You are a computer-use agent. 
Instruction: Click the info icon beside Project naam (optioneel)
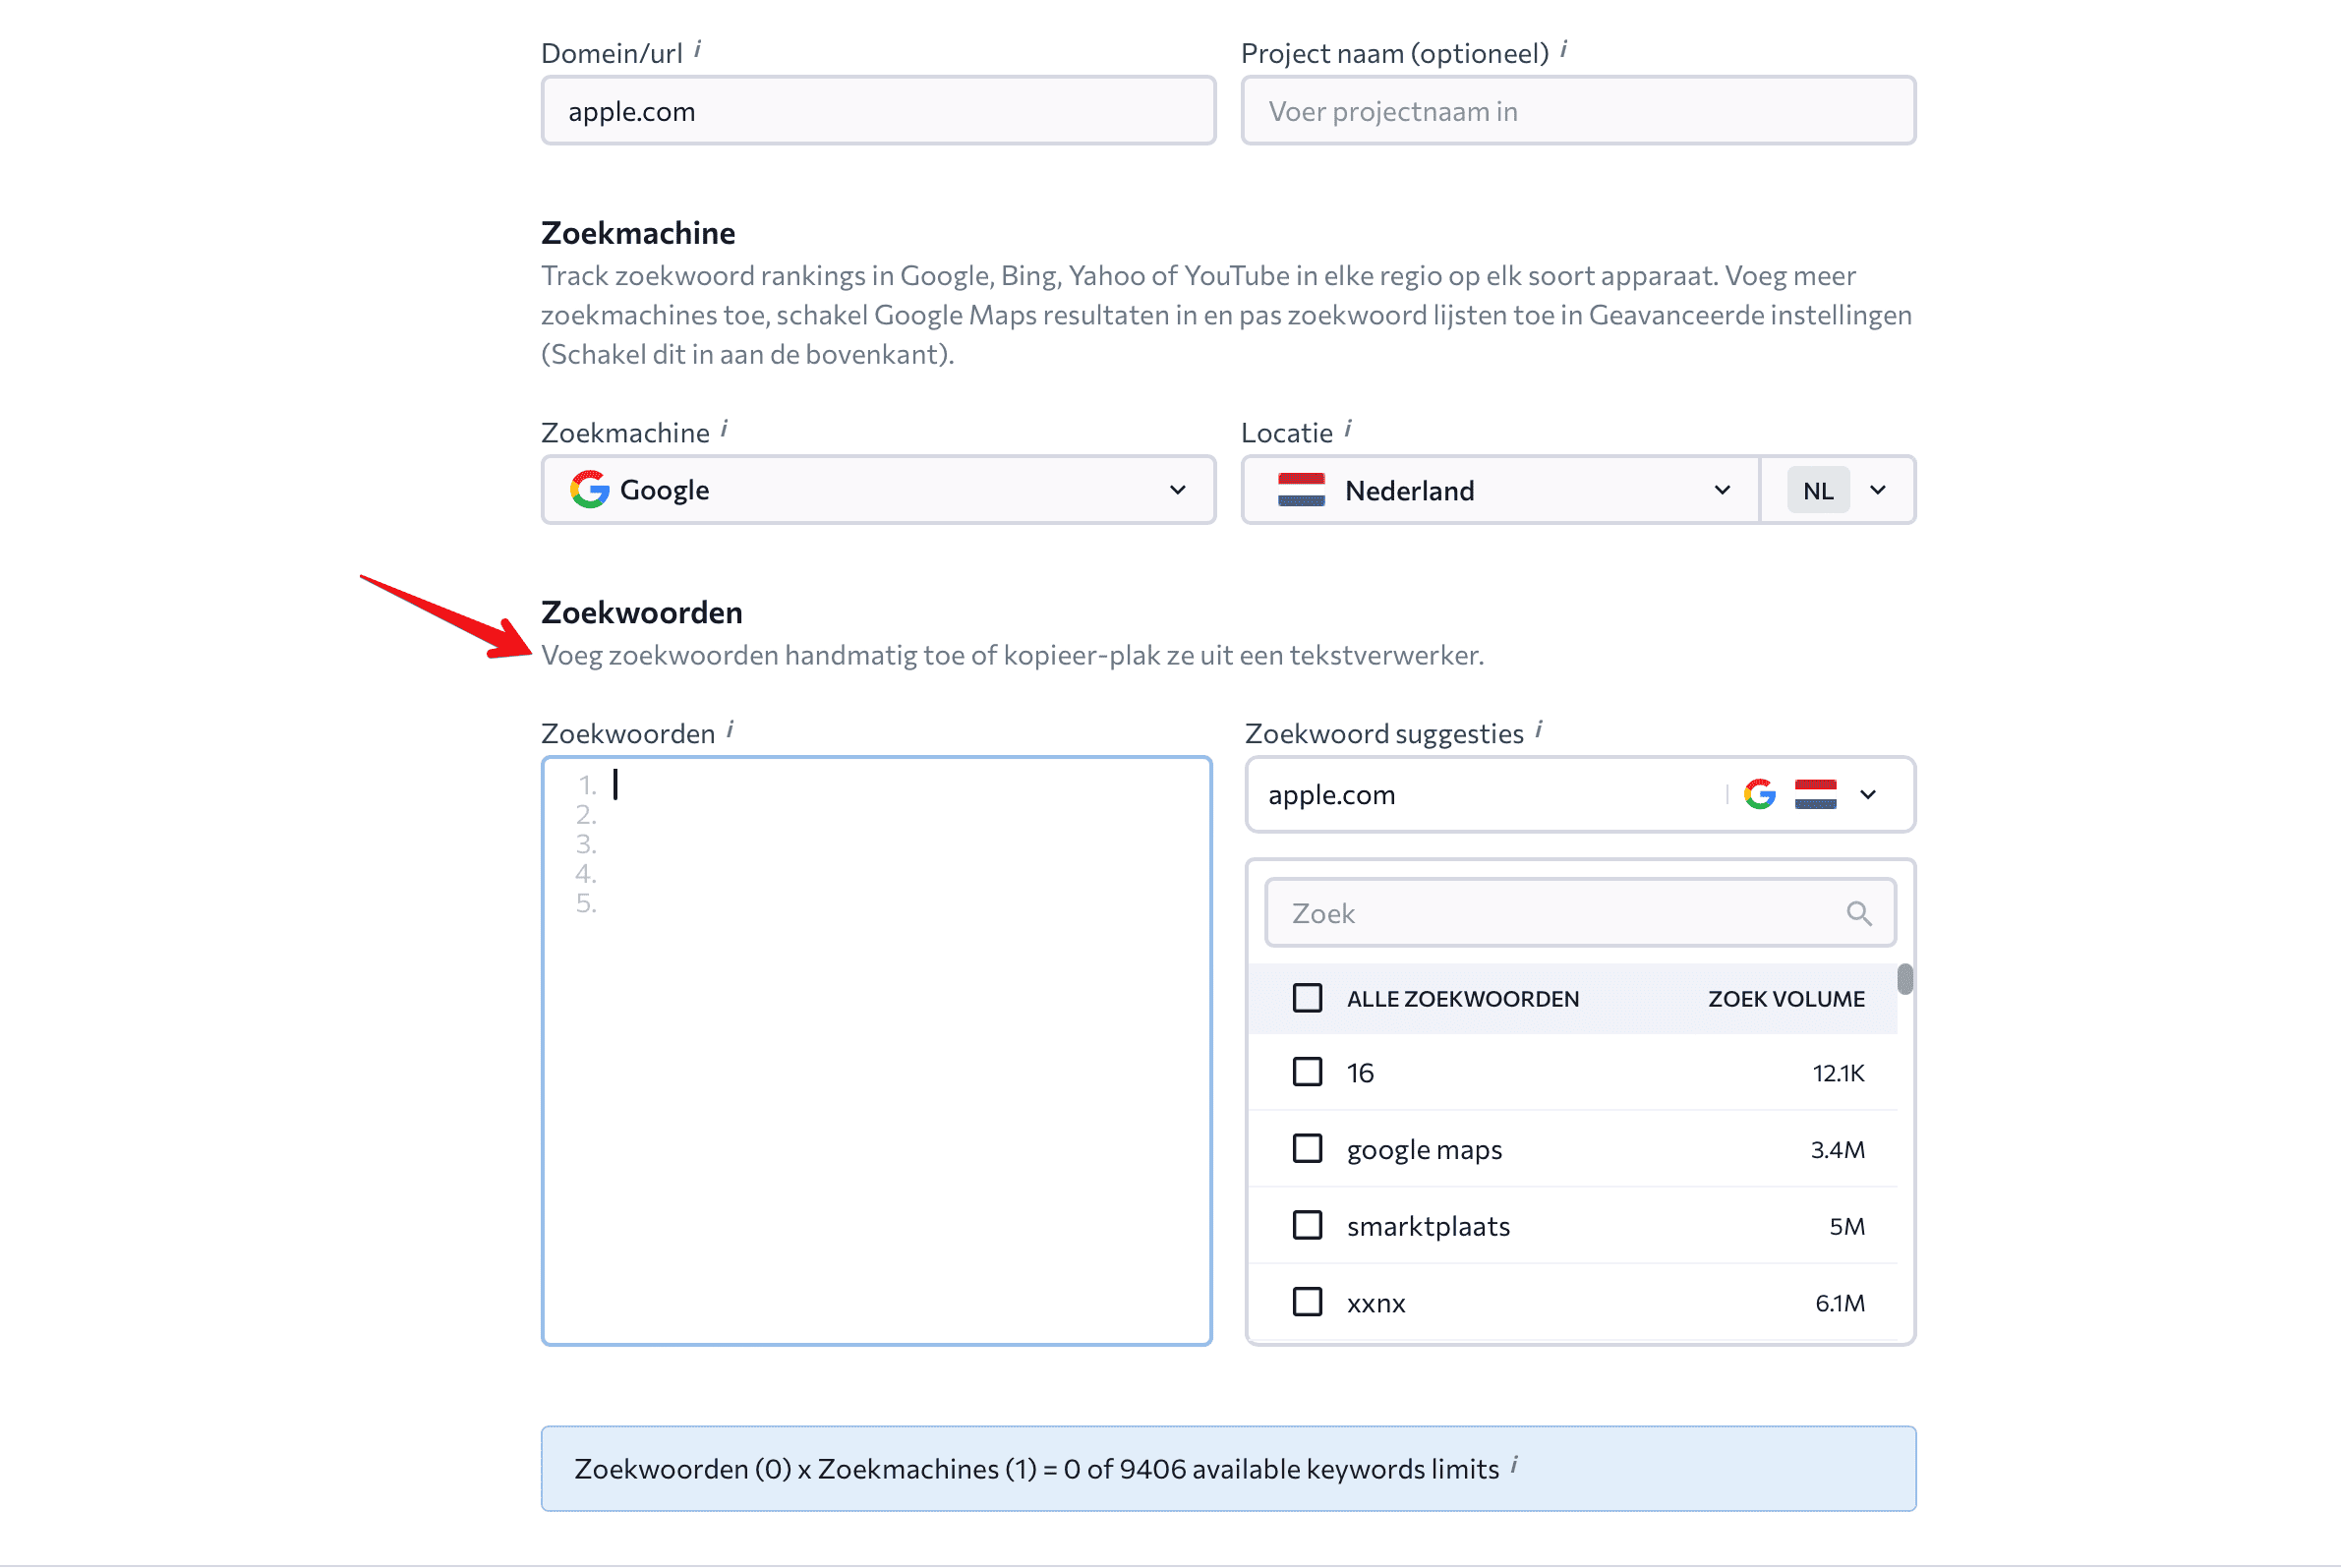[x=1563, y=48]
